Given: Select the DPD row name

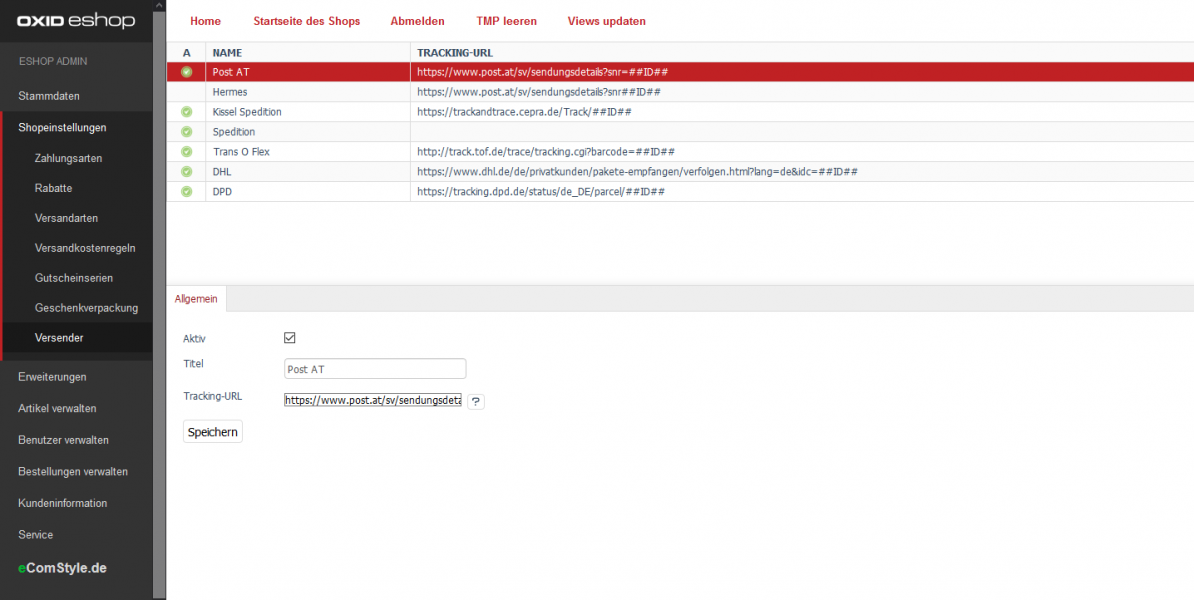Looking at the screenshot, I should point(222,191).
